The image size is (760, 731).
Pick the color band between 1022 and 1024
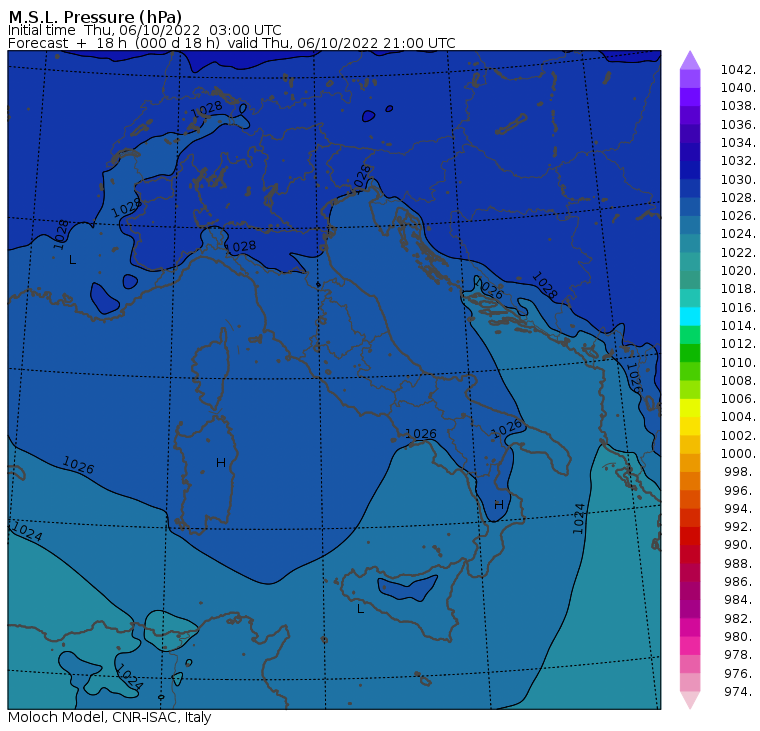click(x=690, y=243)
